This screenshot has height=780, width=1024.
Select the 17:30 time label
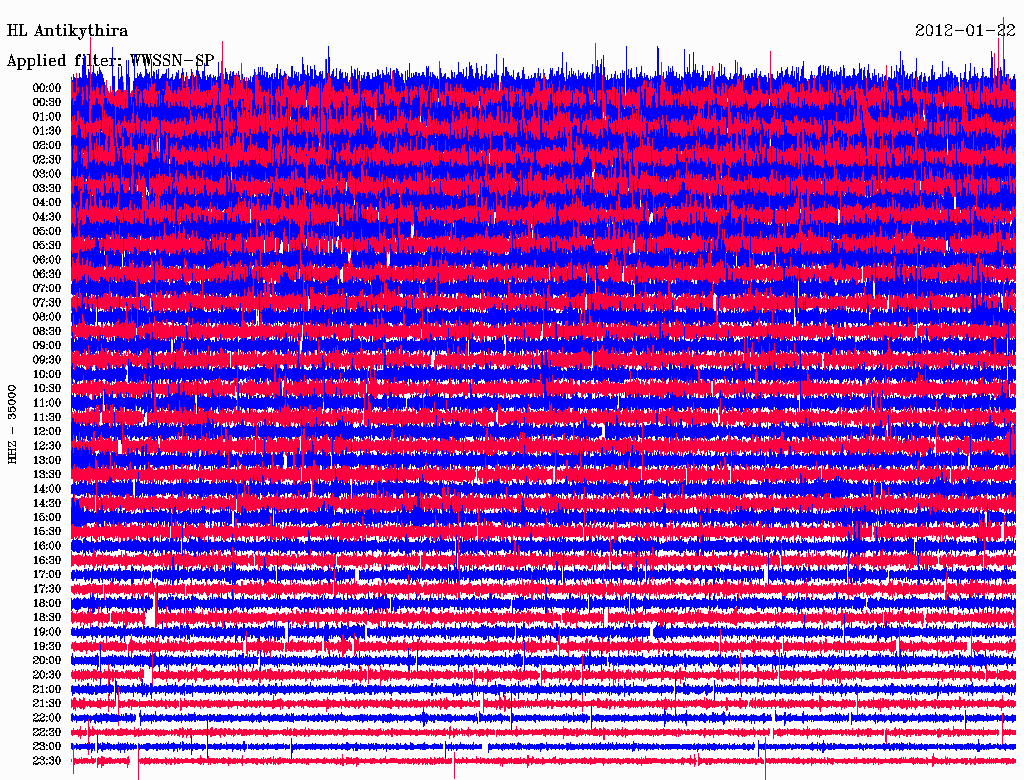(x=47, y=589)
